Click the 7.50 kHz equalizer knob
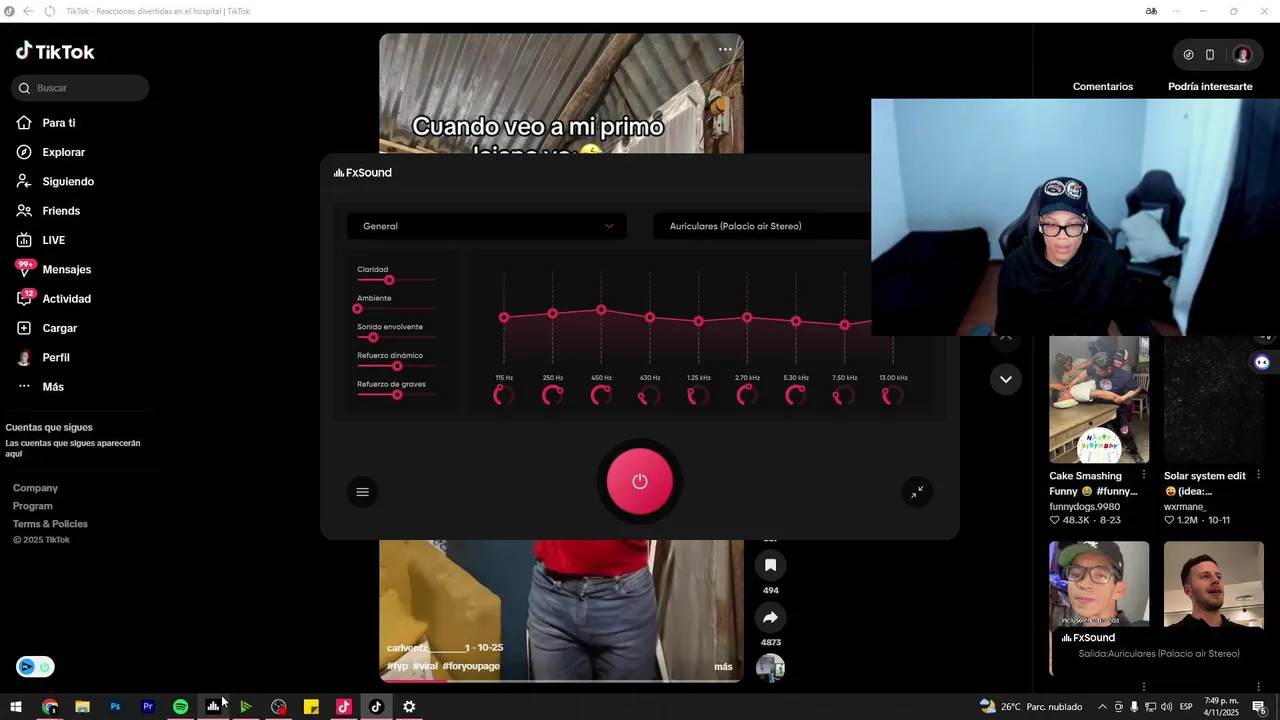The image size is (1280, 720). [844, 395]
